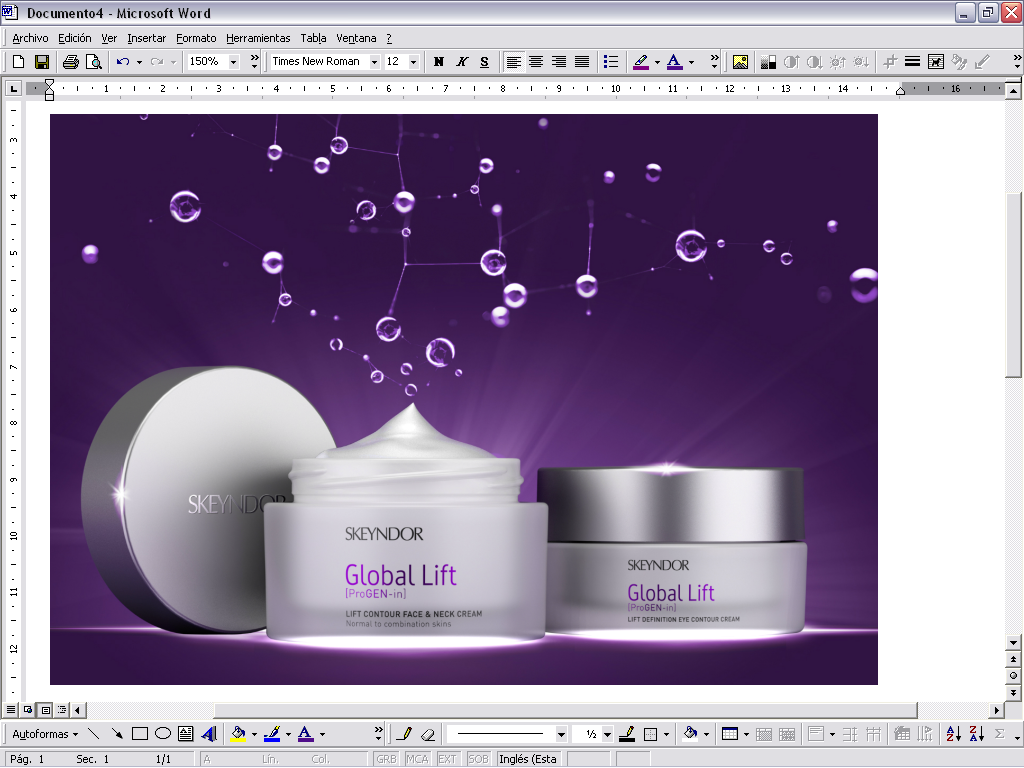Open Print Preview with the magnifier icon
This screenshot has height=768, width=1024.
point(94,61)
